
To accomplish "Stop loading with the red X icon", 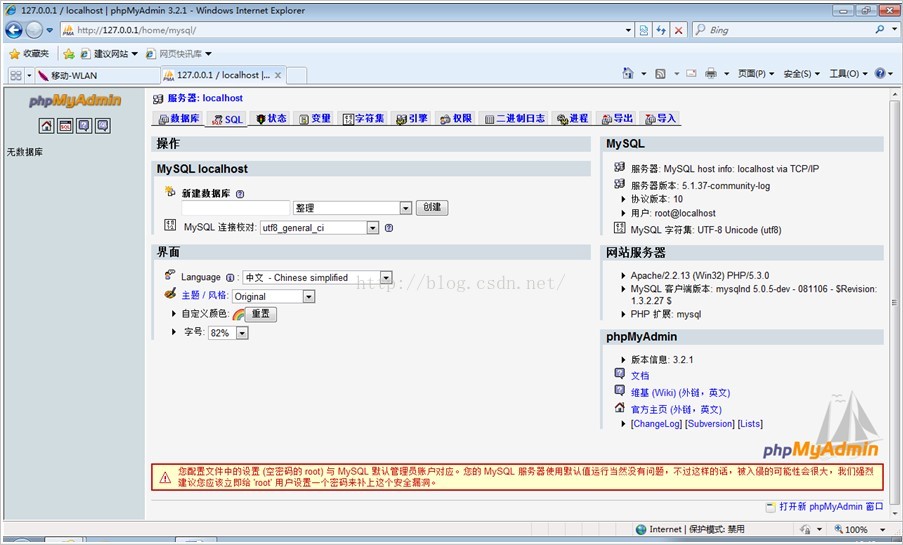I will (679, 30).
